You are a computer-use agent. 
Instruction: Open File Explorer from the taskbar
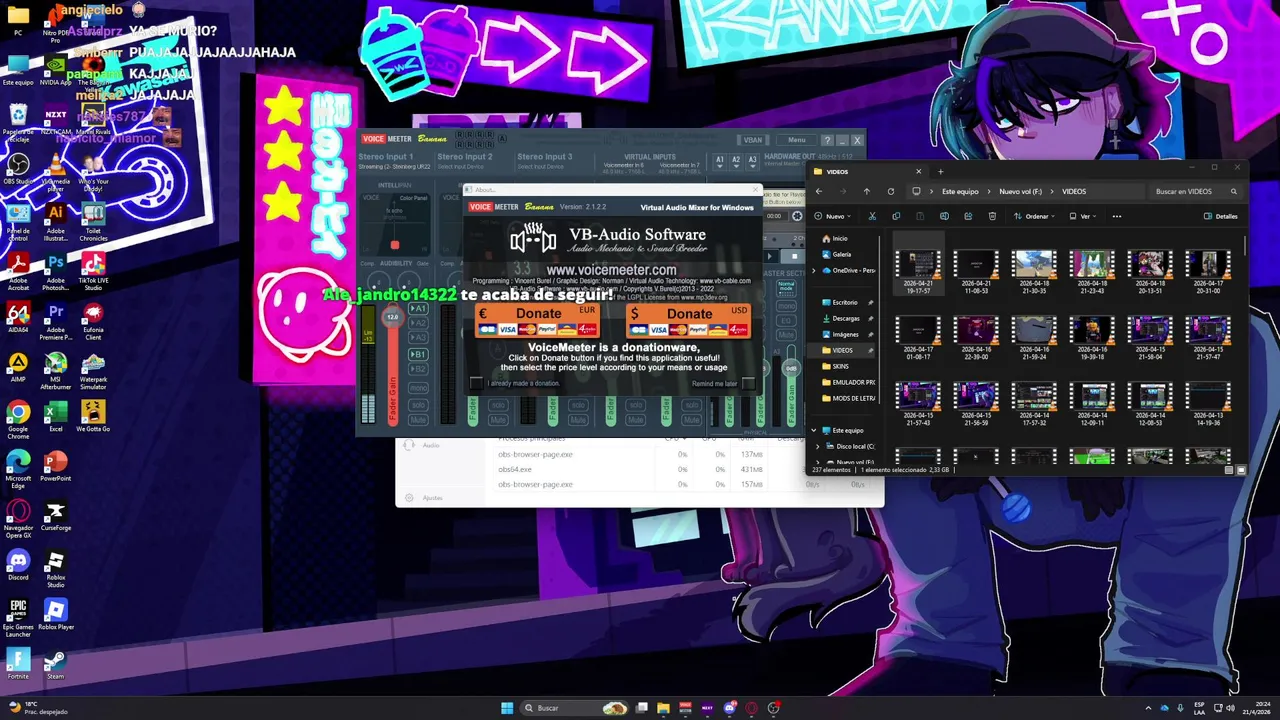pos(663,708)
